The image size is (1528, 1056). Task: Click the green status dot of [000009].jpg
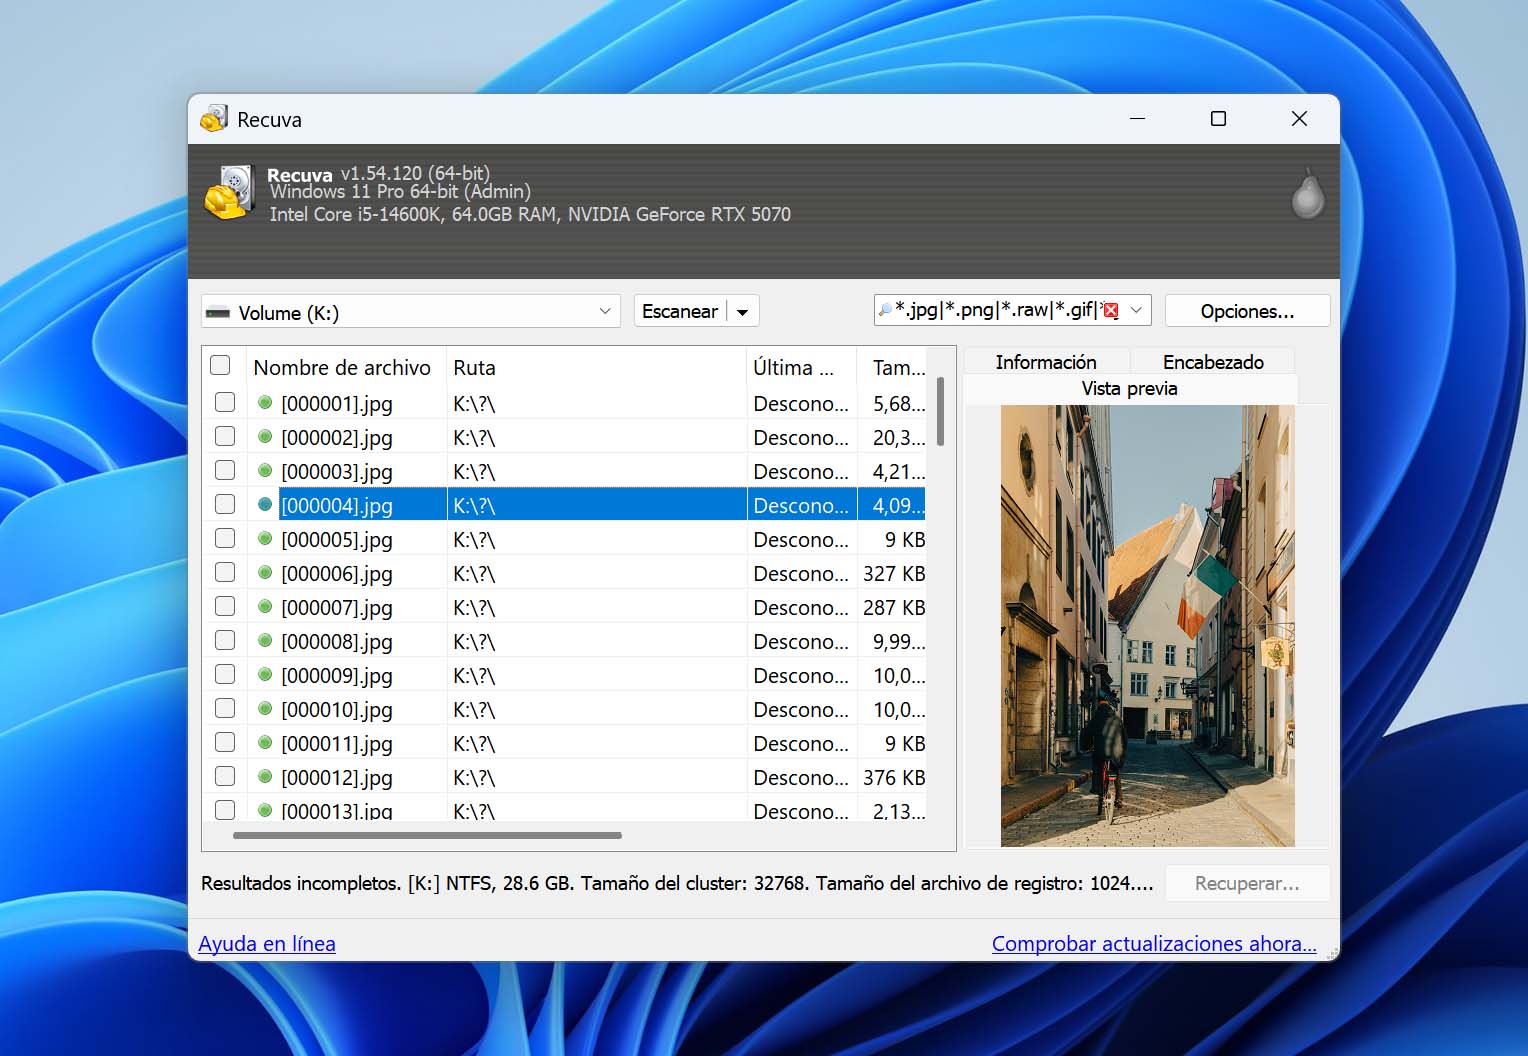tap(265, 675)
